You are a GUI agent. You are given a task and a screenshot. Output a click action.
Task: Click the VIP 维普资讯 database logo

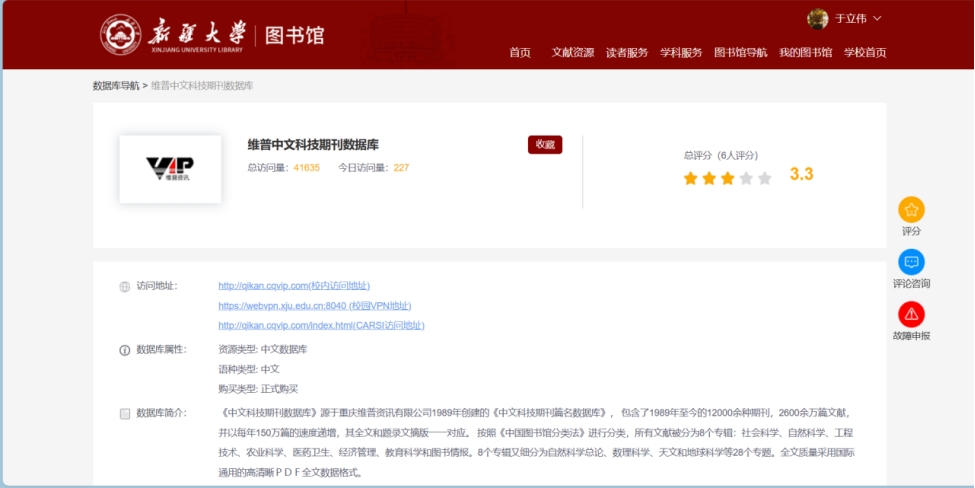pyautogui.click(x=170, y=168)
